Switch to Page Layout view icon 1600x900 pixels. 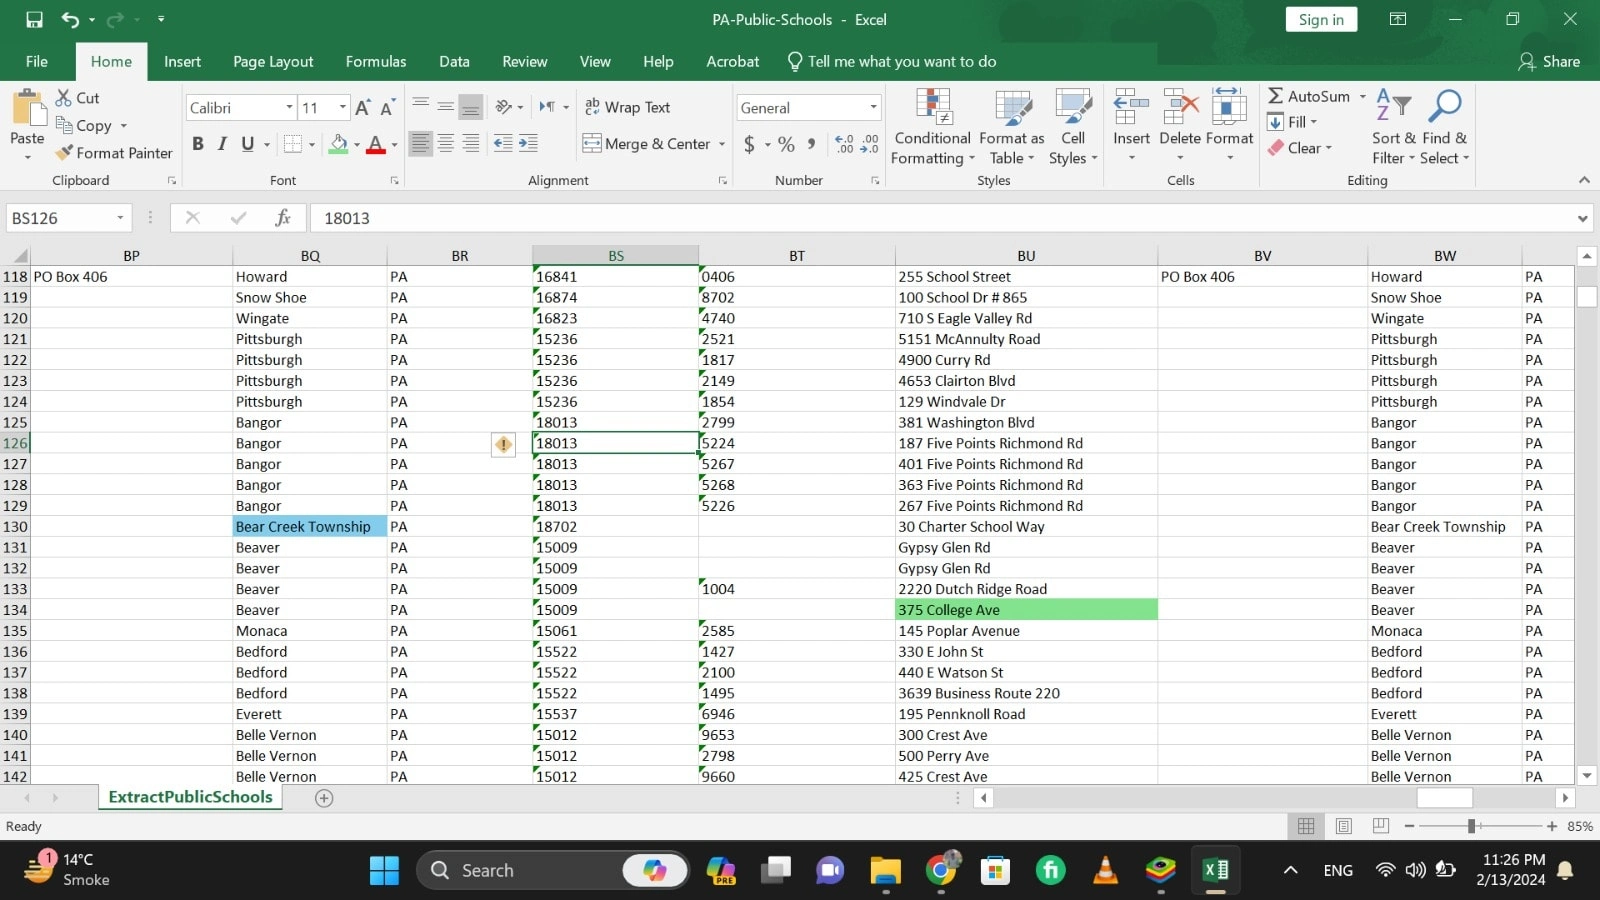[1344, 826]
